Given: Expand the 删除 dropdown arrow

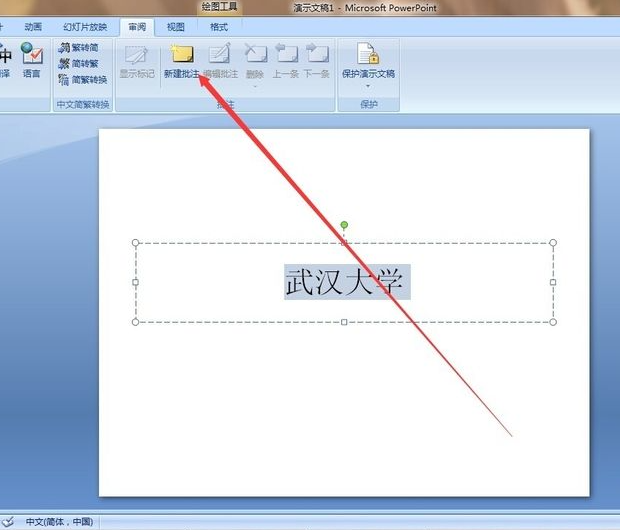Looking at the screenshot, I should pos(255,85).
